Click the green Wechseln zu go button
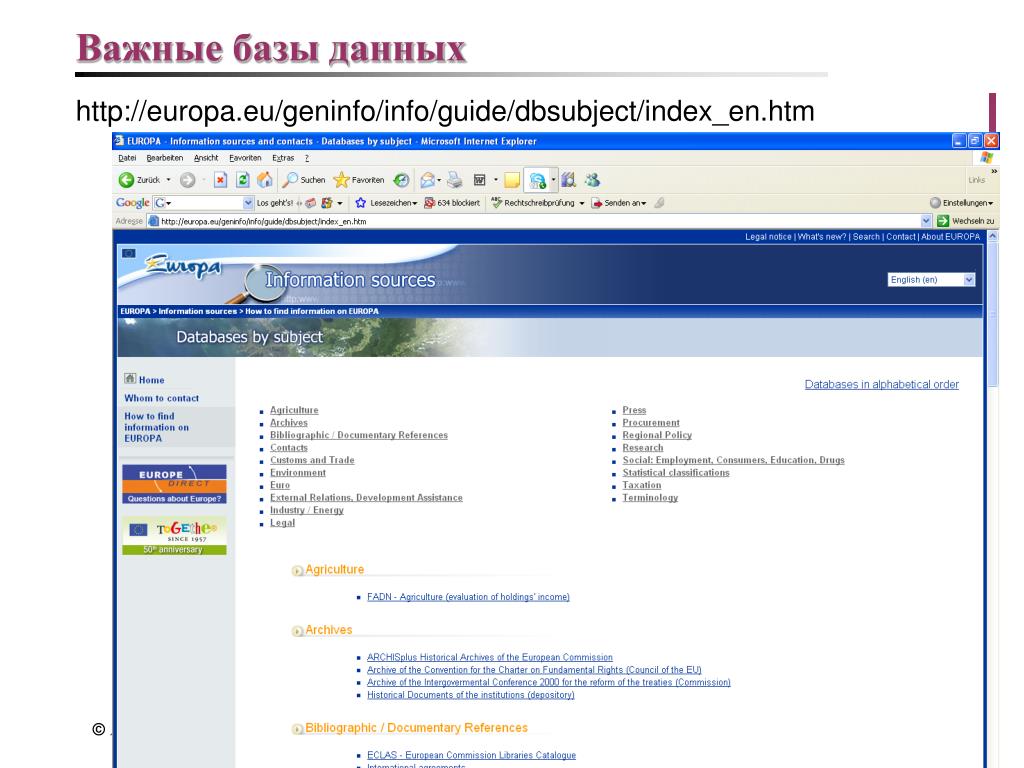The width and height of the screenshot is (1024, 768). point(965,221)
